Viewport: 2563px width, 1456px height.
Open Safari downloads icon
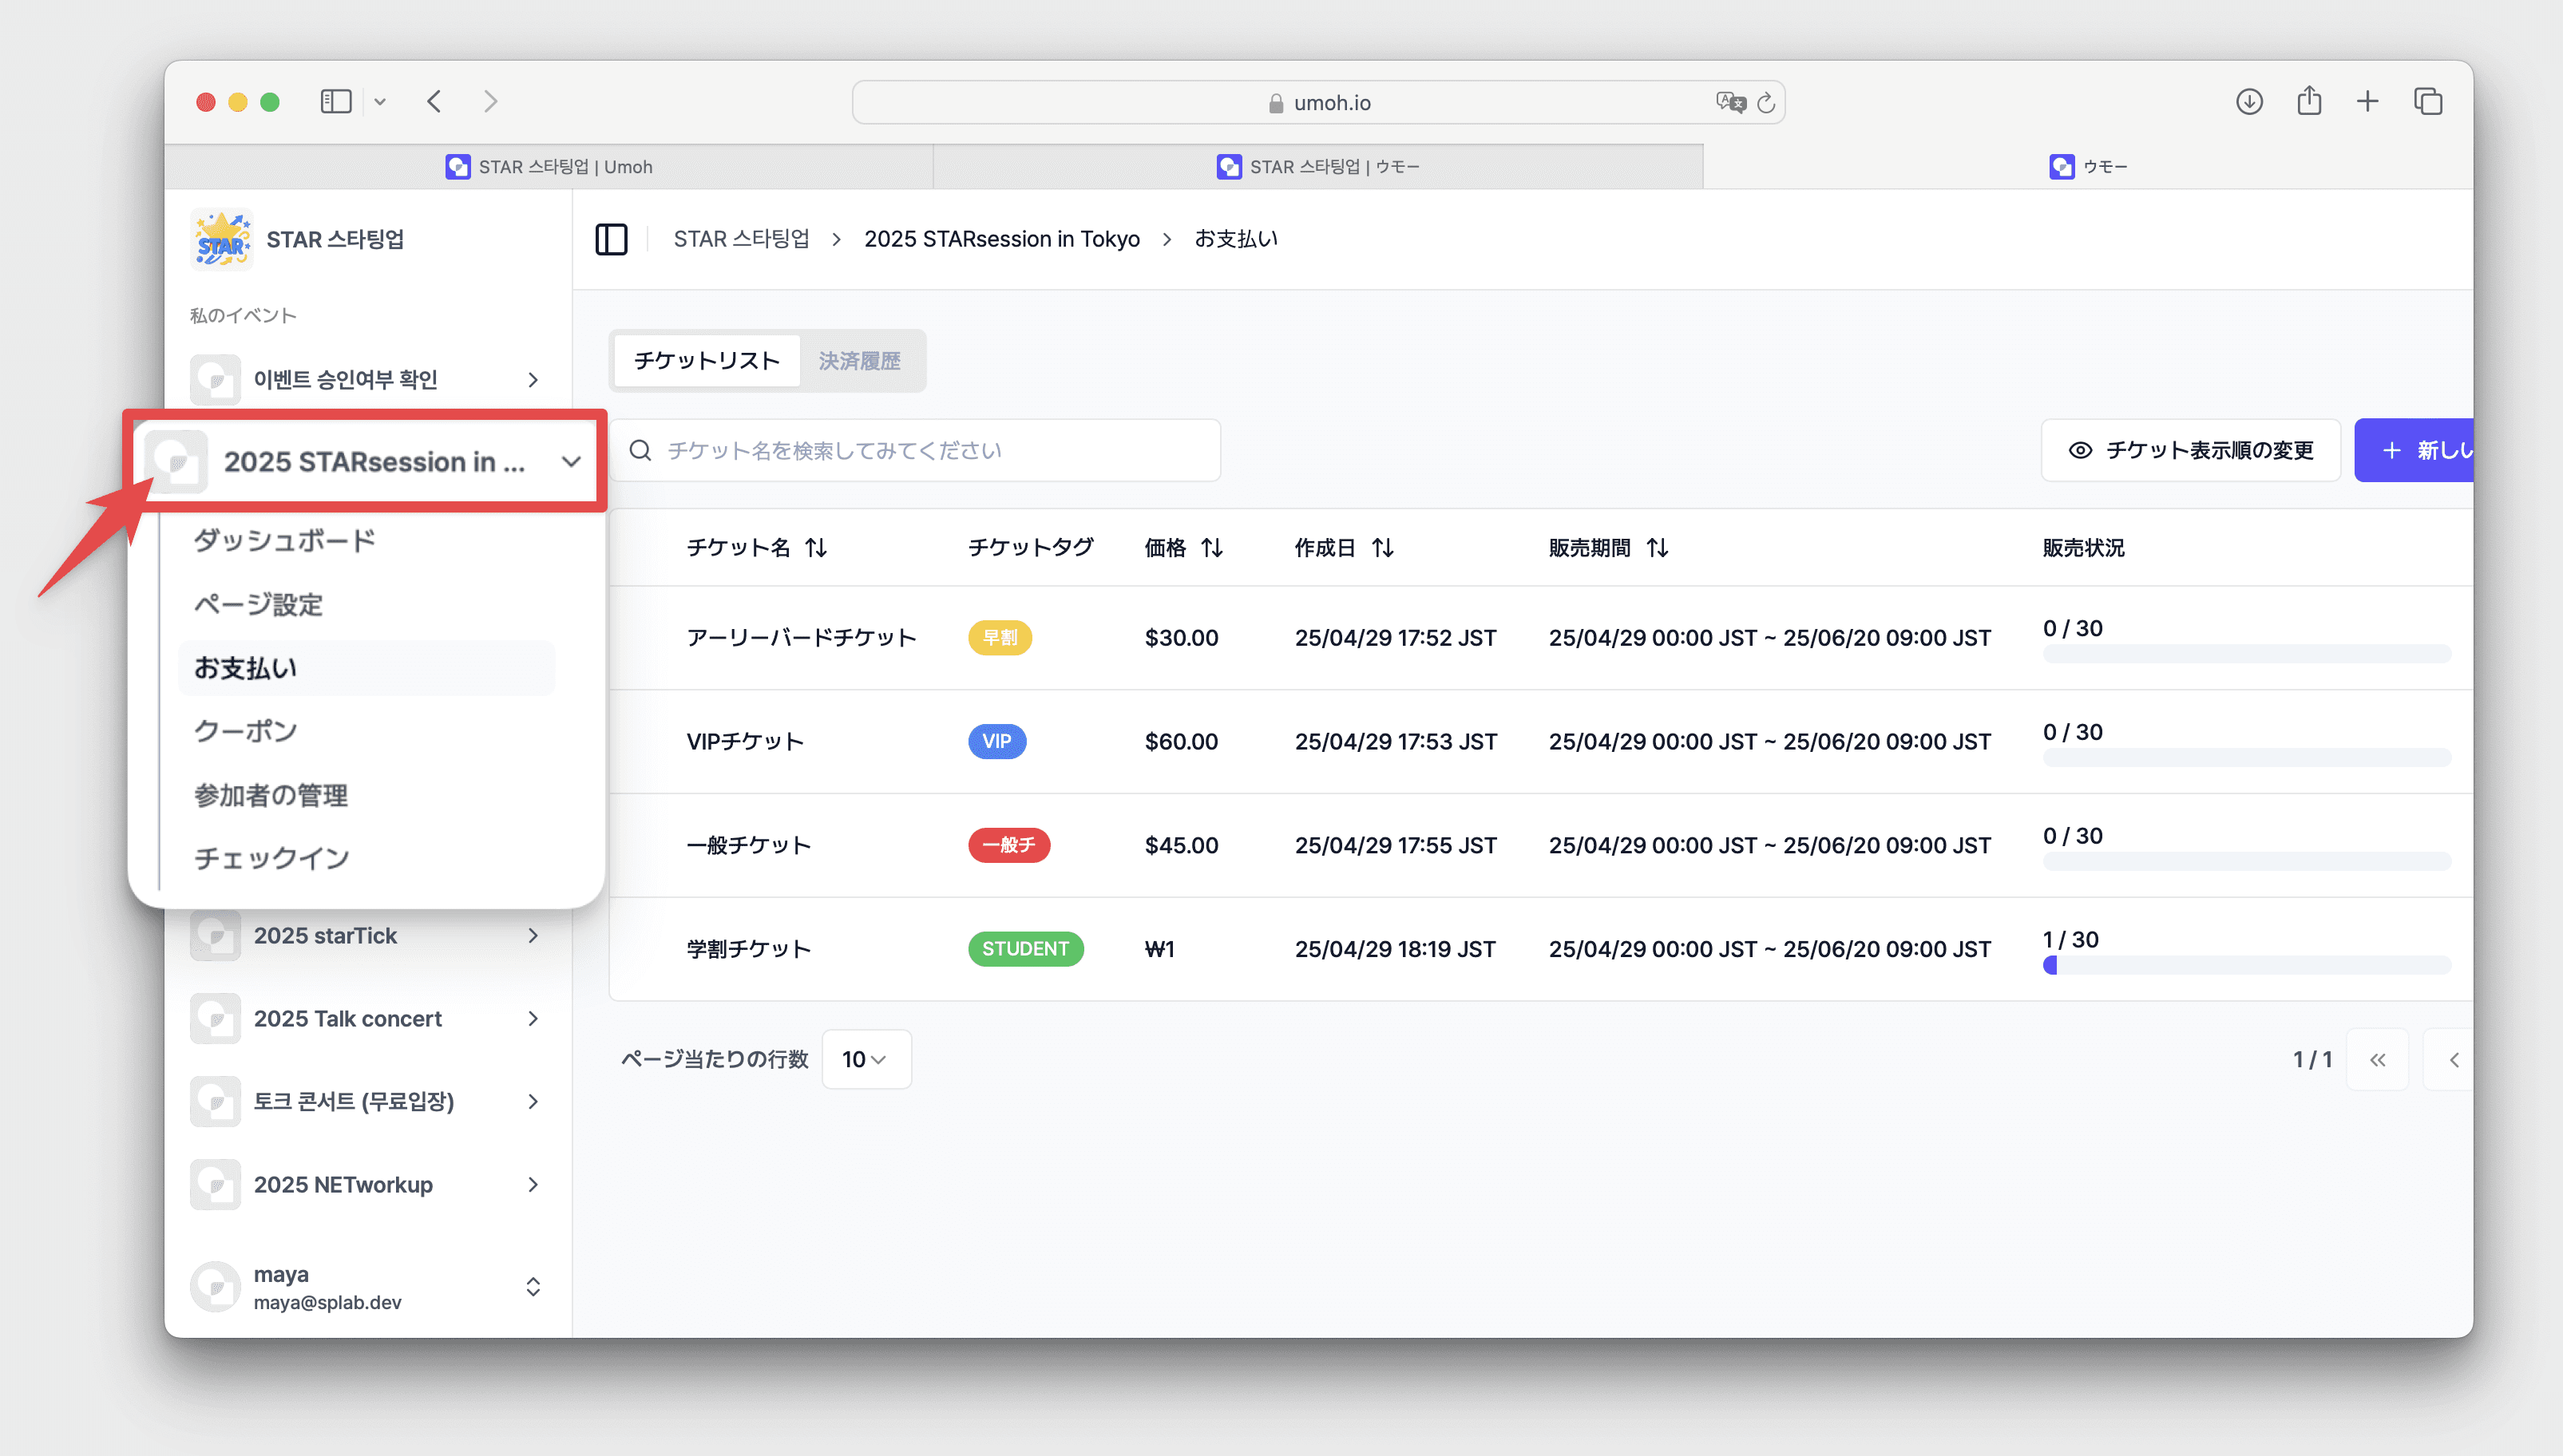tap(2249, 101)
